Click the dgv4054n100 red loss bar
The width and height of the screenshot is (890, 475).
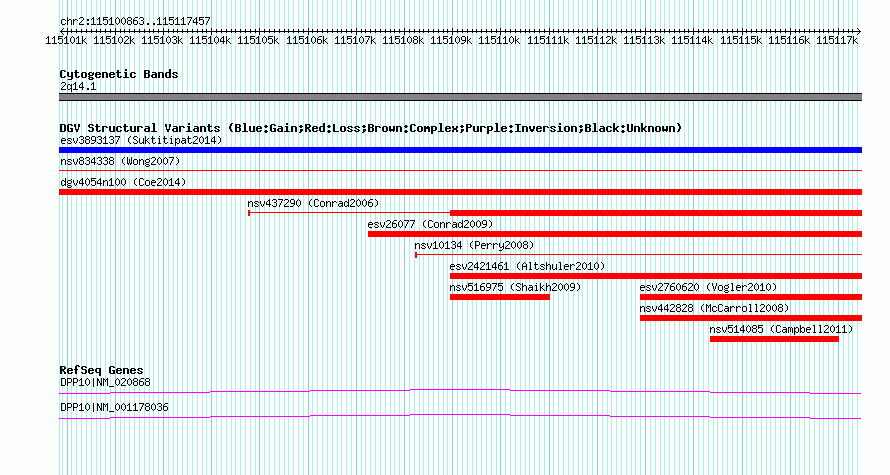tap(460, 192)
